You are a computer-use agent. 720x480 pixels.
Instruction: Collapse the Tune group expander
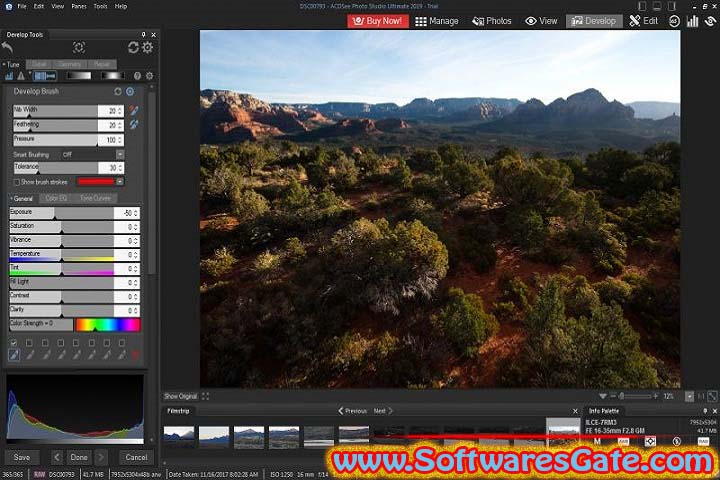[x=4, y=64]
